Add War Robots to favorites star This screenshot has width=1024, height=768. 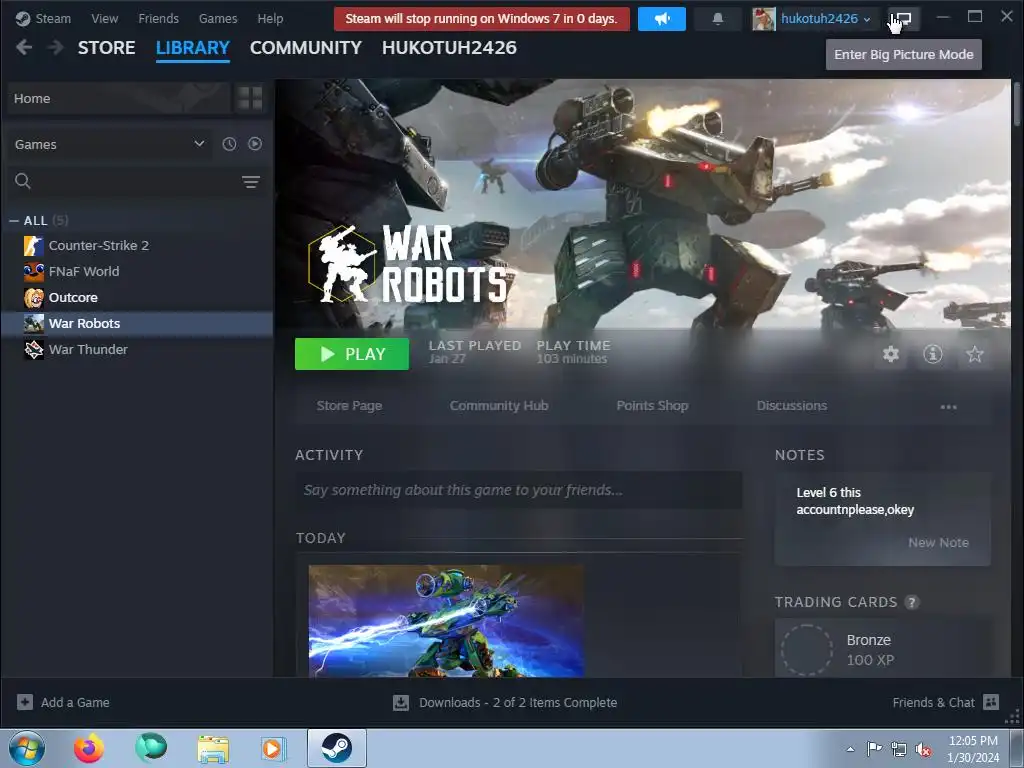tap(974, 354)
